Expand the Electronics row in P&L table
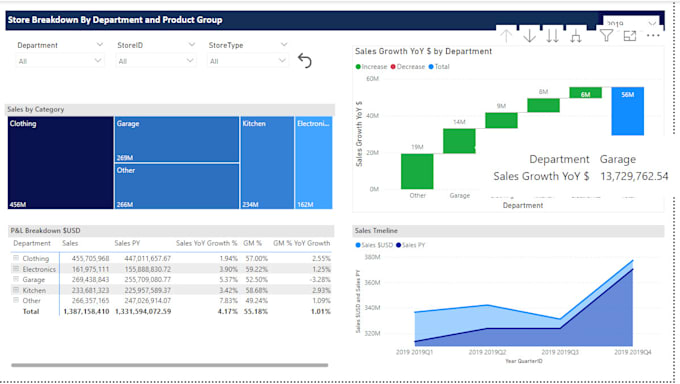Screen dimensions: 680x384 pyautogui.click(x=16, y=269)
